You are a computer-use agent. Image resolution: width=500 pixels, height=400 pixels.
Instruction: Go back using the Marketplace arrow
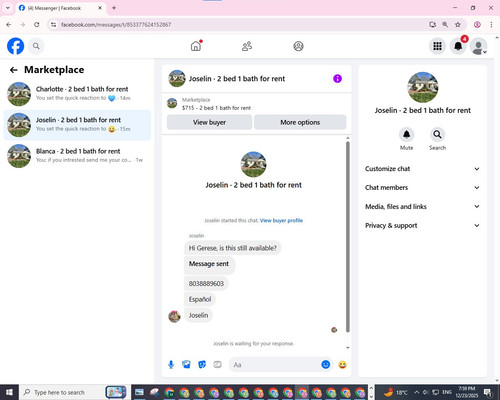(x=13, y=70)
